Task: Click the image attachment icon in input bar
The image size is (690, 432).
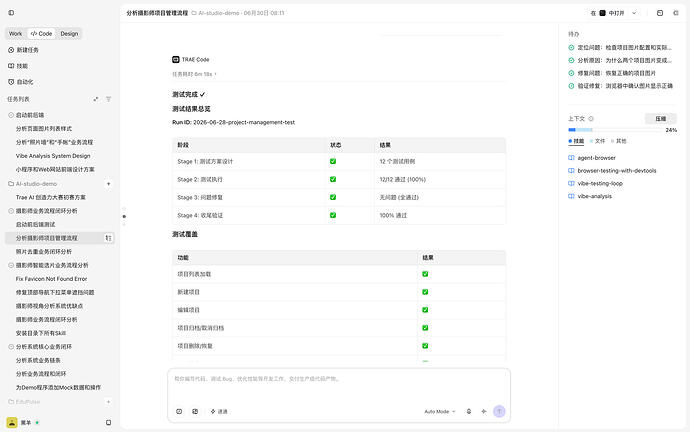Action: (195, 411)
